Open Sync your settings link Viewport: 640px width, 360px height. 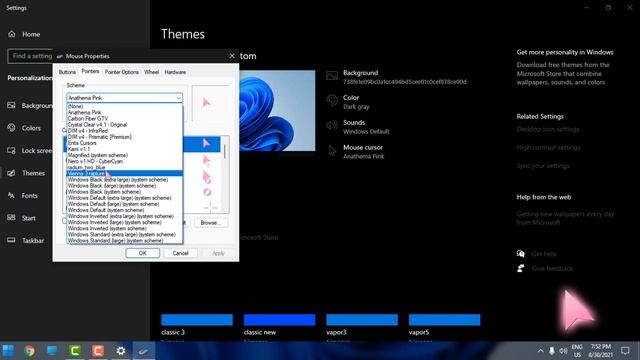coord(543,166)
